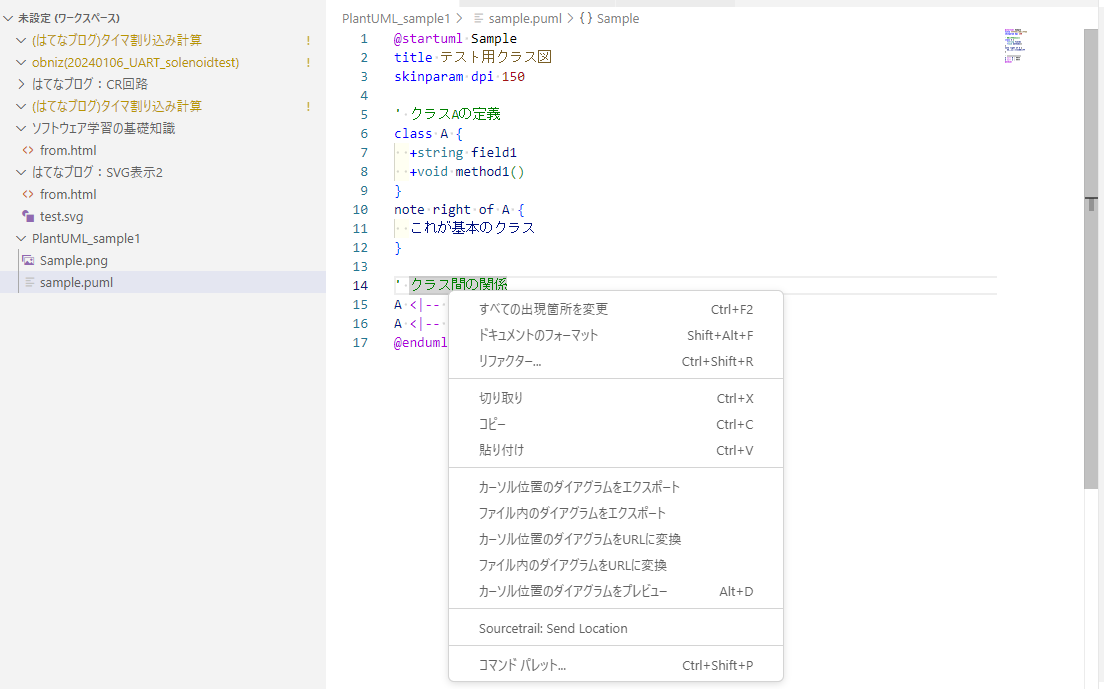
Task: Click the image icon beside Sample.png
Action: pos(28,260)
